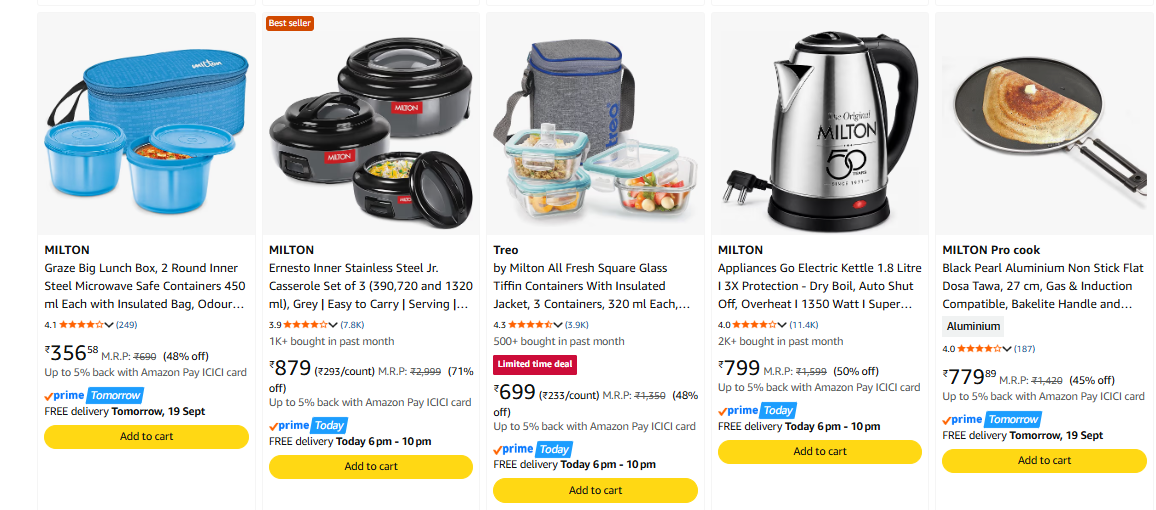Add Milton Electric Kettle to cart
This screenshot has width=1156, height=510.
[x=820, y=452]
